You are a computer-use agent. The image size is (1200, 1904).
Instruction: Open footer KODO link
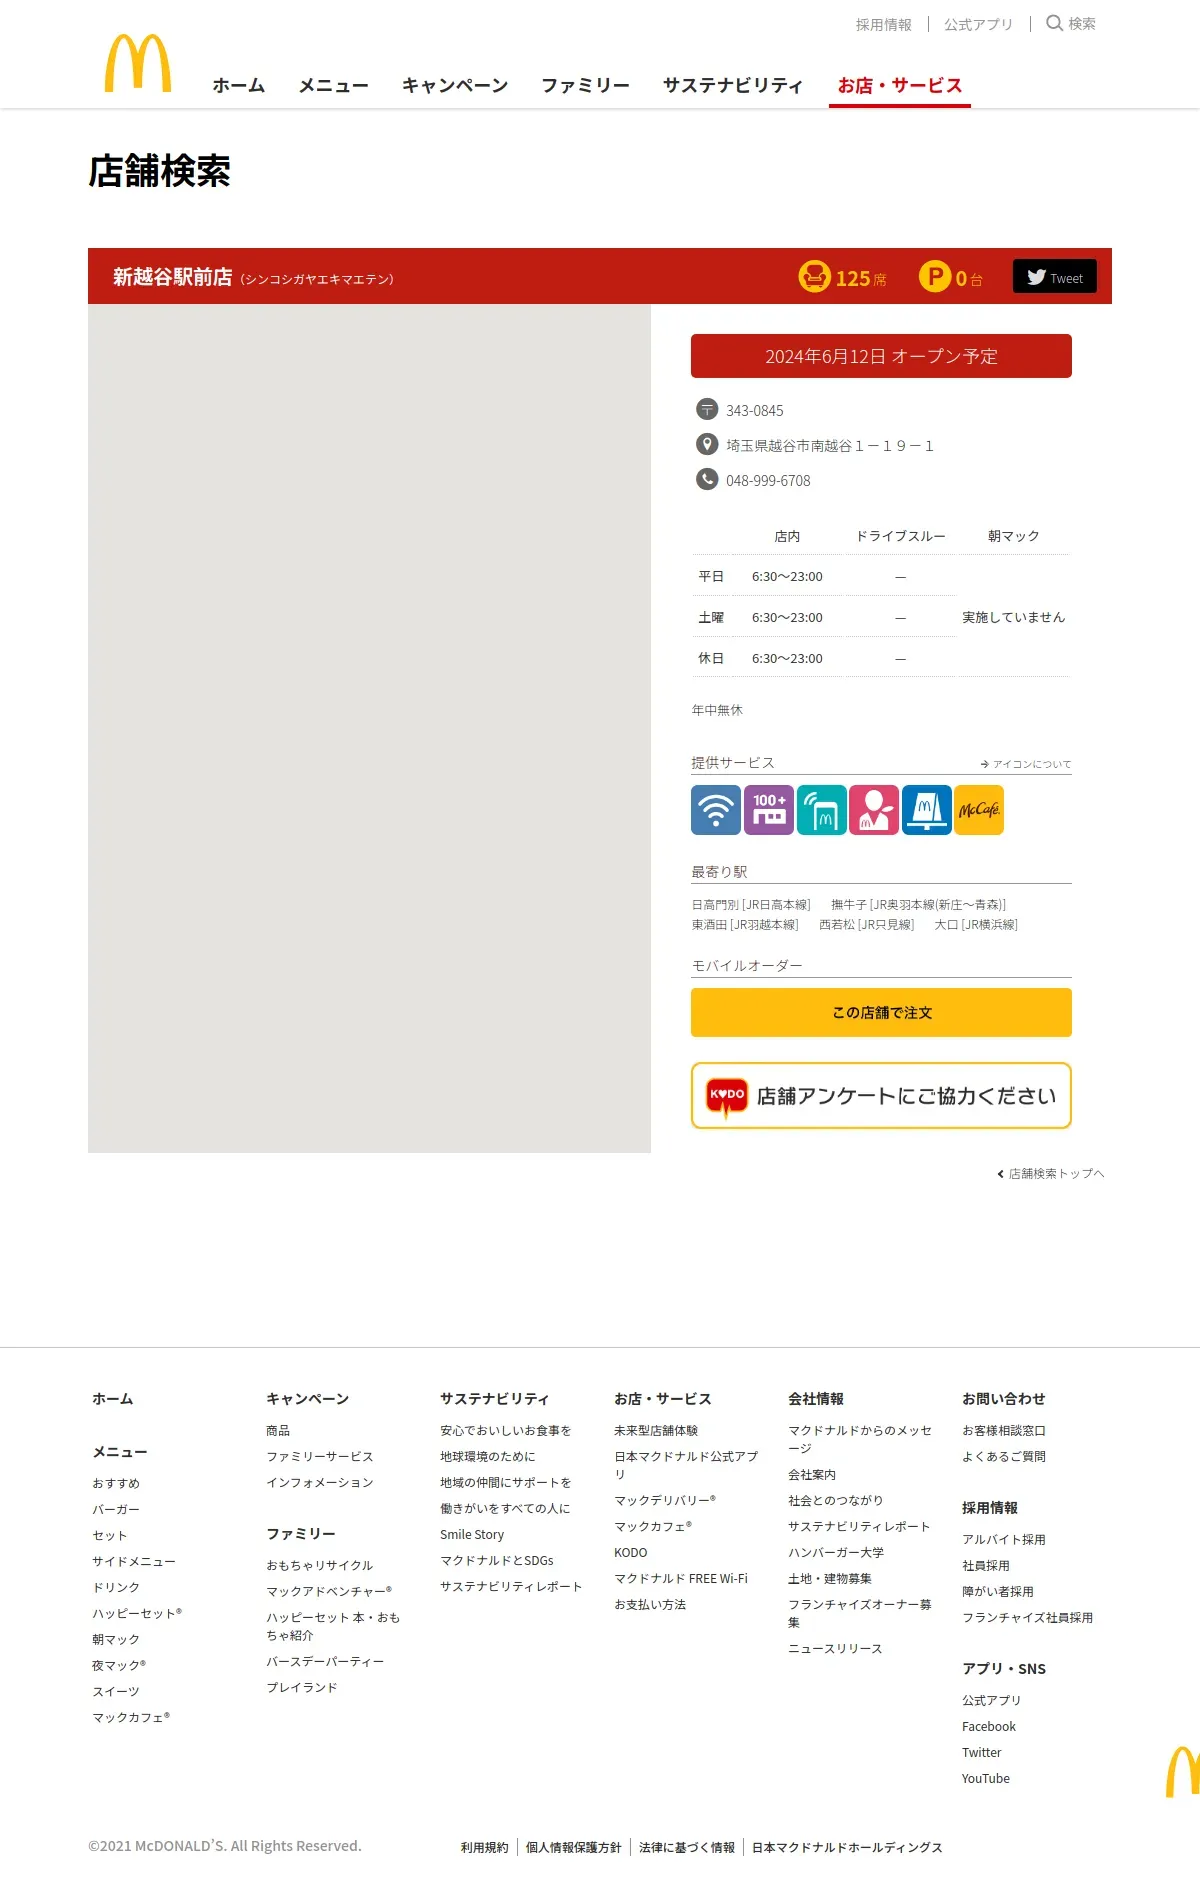(631, 1552)
